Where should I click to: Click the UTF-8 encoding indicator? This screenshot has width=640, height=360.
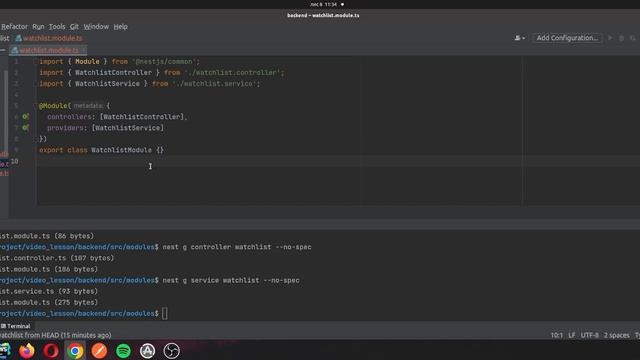(x=589, y=336)
